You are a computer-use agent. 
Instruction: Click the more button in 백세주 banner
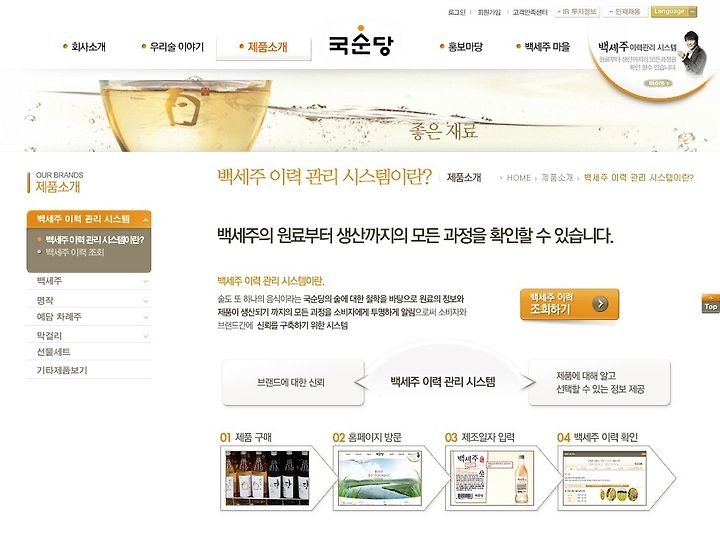658,83
